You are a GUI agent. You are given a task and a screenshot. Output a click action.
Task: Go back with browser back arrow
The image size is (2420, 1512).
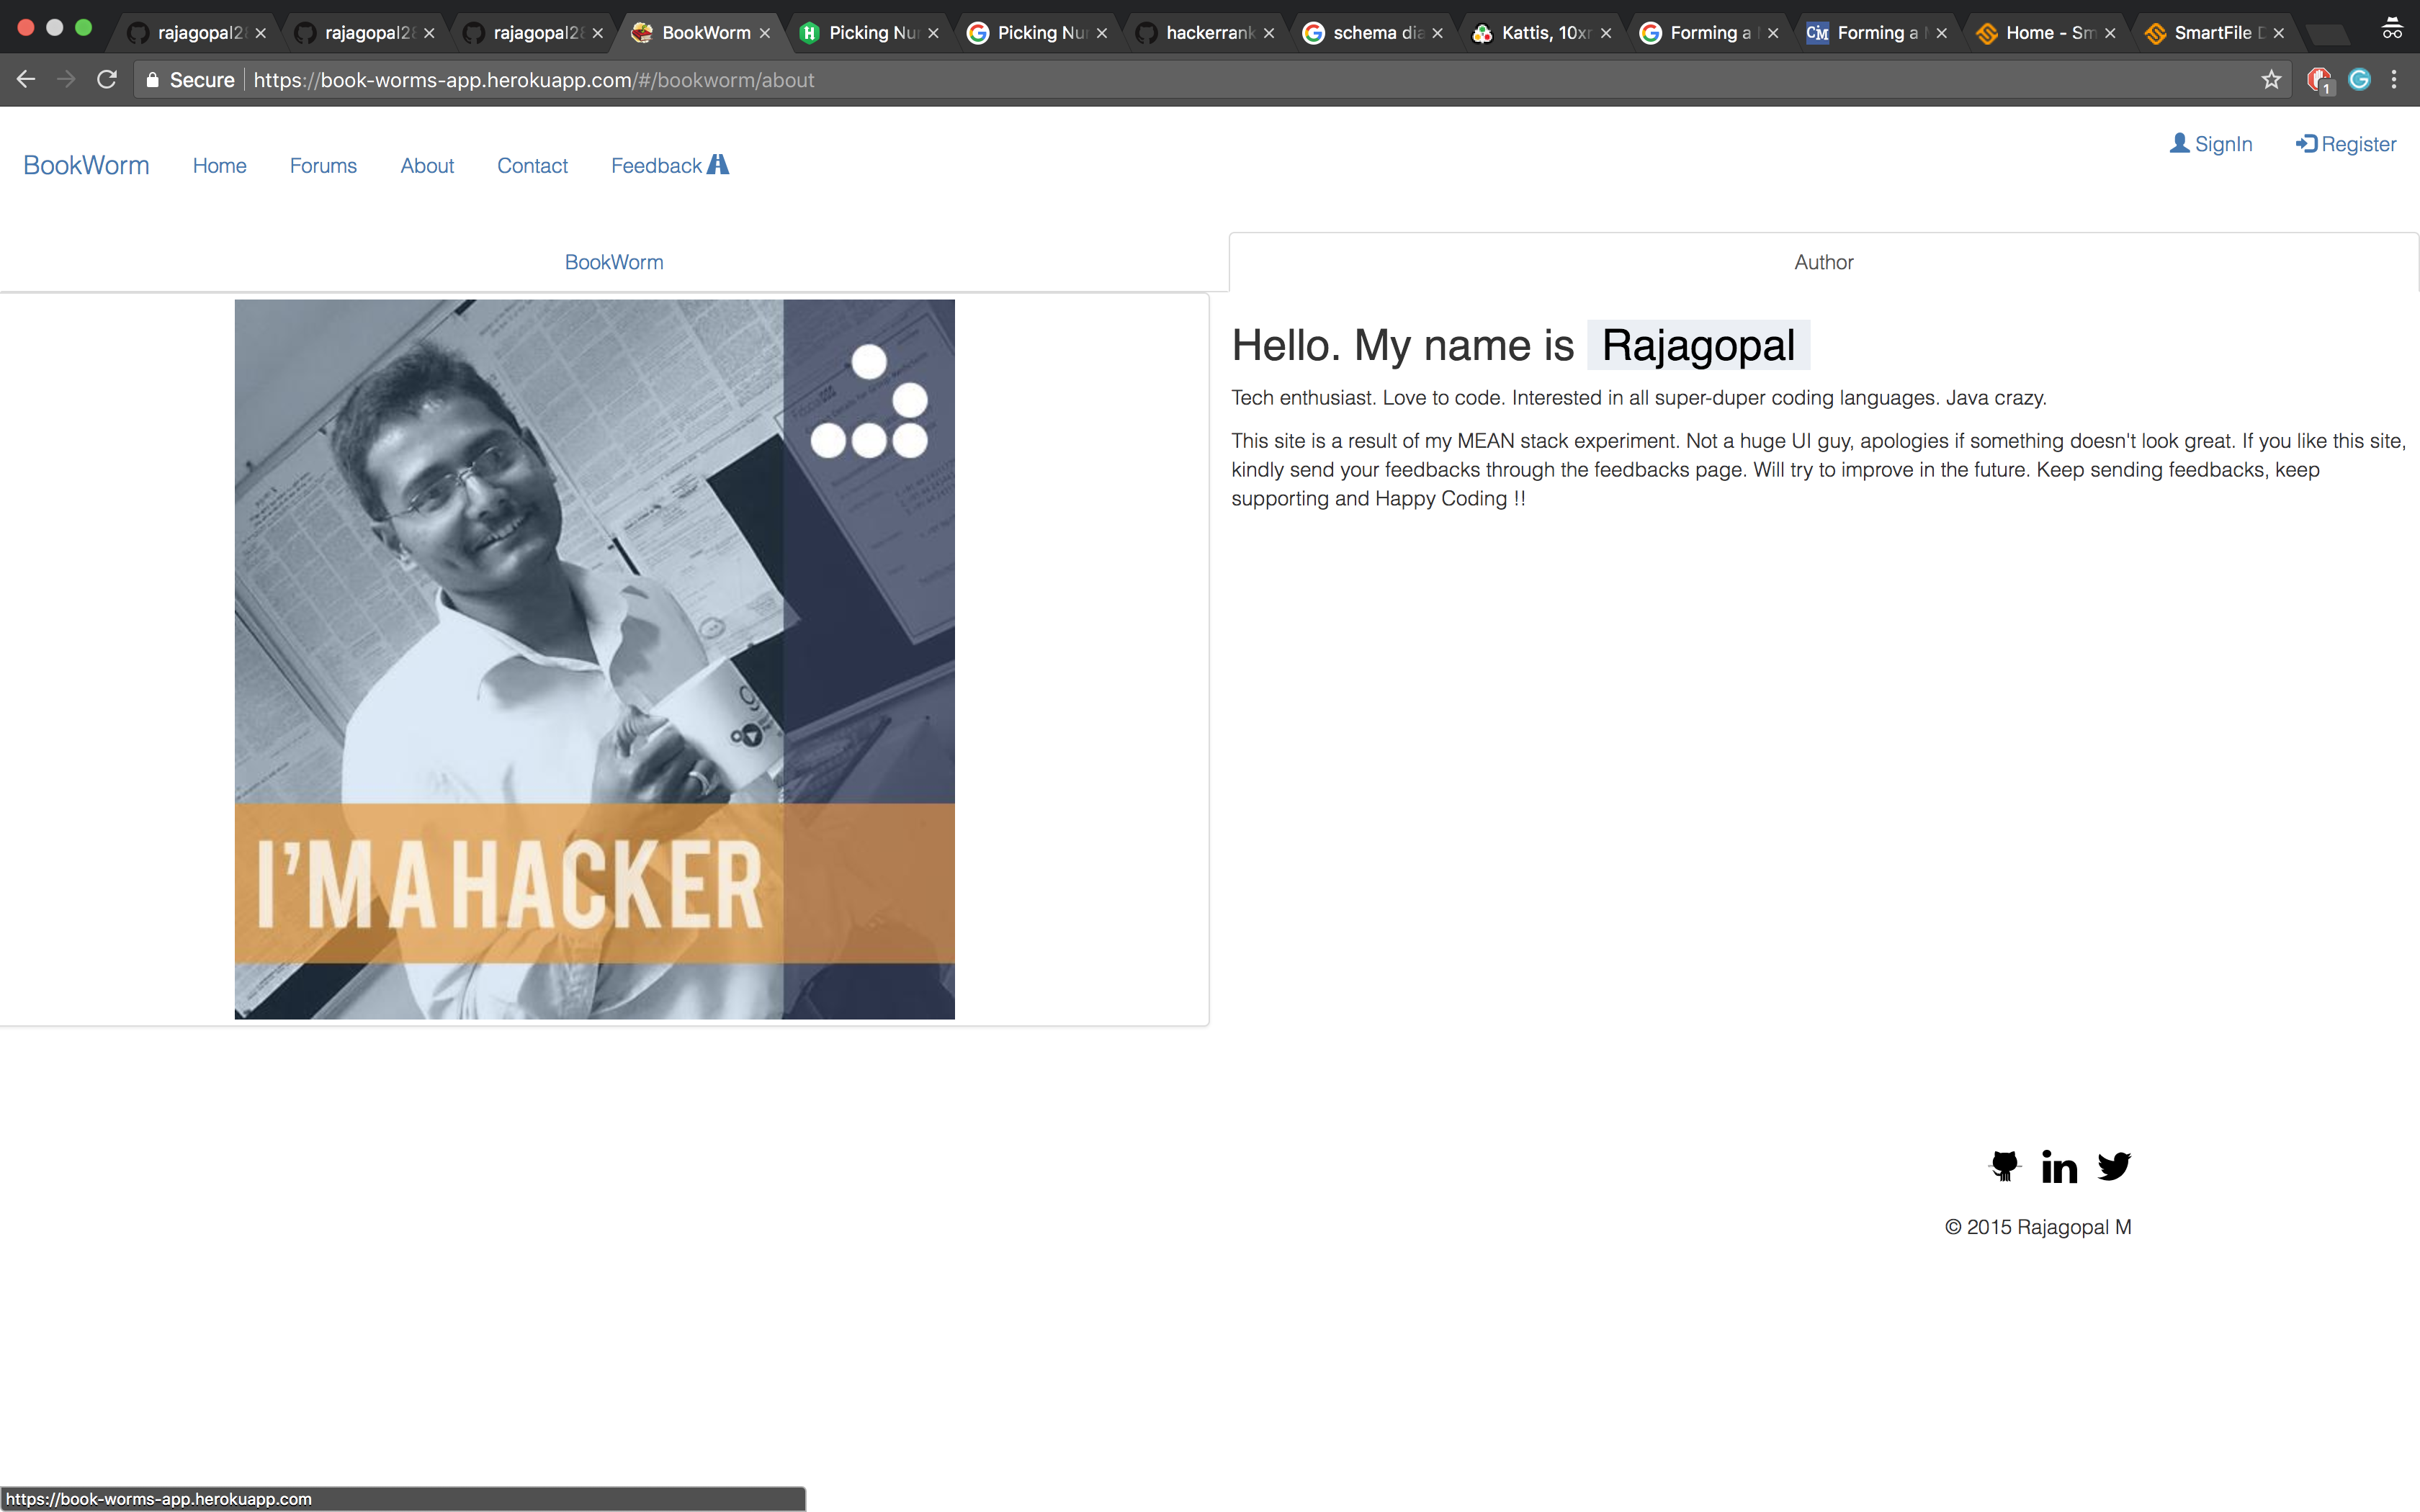26,80
